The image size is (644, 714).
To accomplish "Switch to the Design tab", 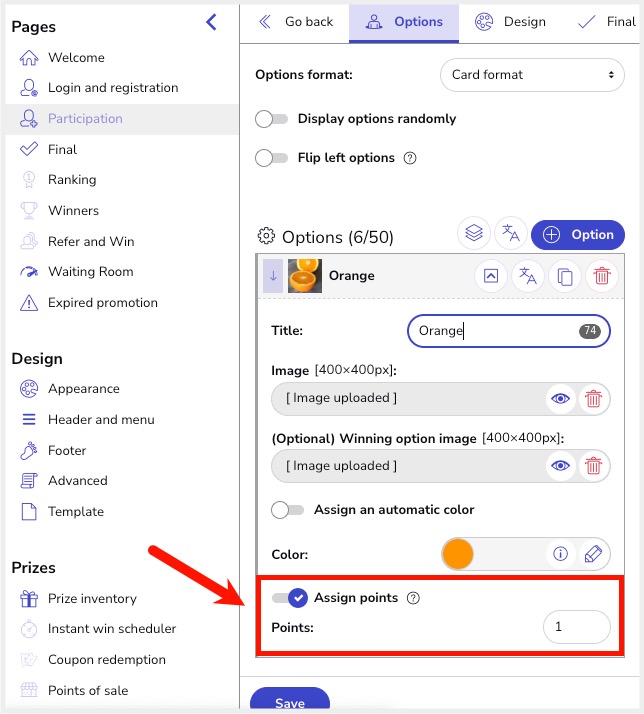I will (x=511, y=22).
